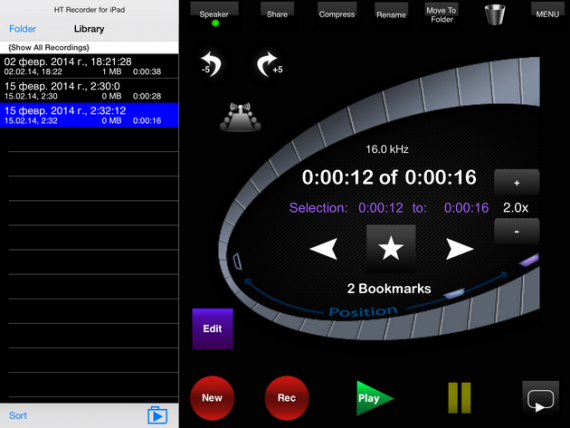Select recording 15 февр. 2014 2:32:12
Screen dimensions: 570x428
[x=89, y=115]
